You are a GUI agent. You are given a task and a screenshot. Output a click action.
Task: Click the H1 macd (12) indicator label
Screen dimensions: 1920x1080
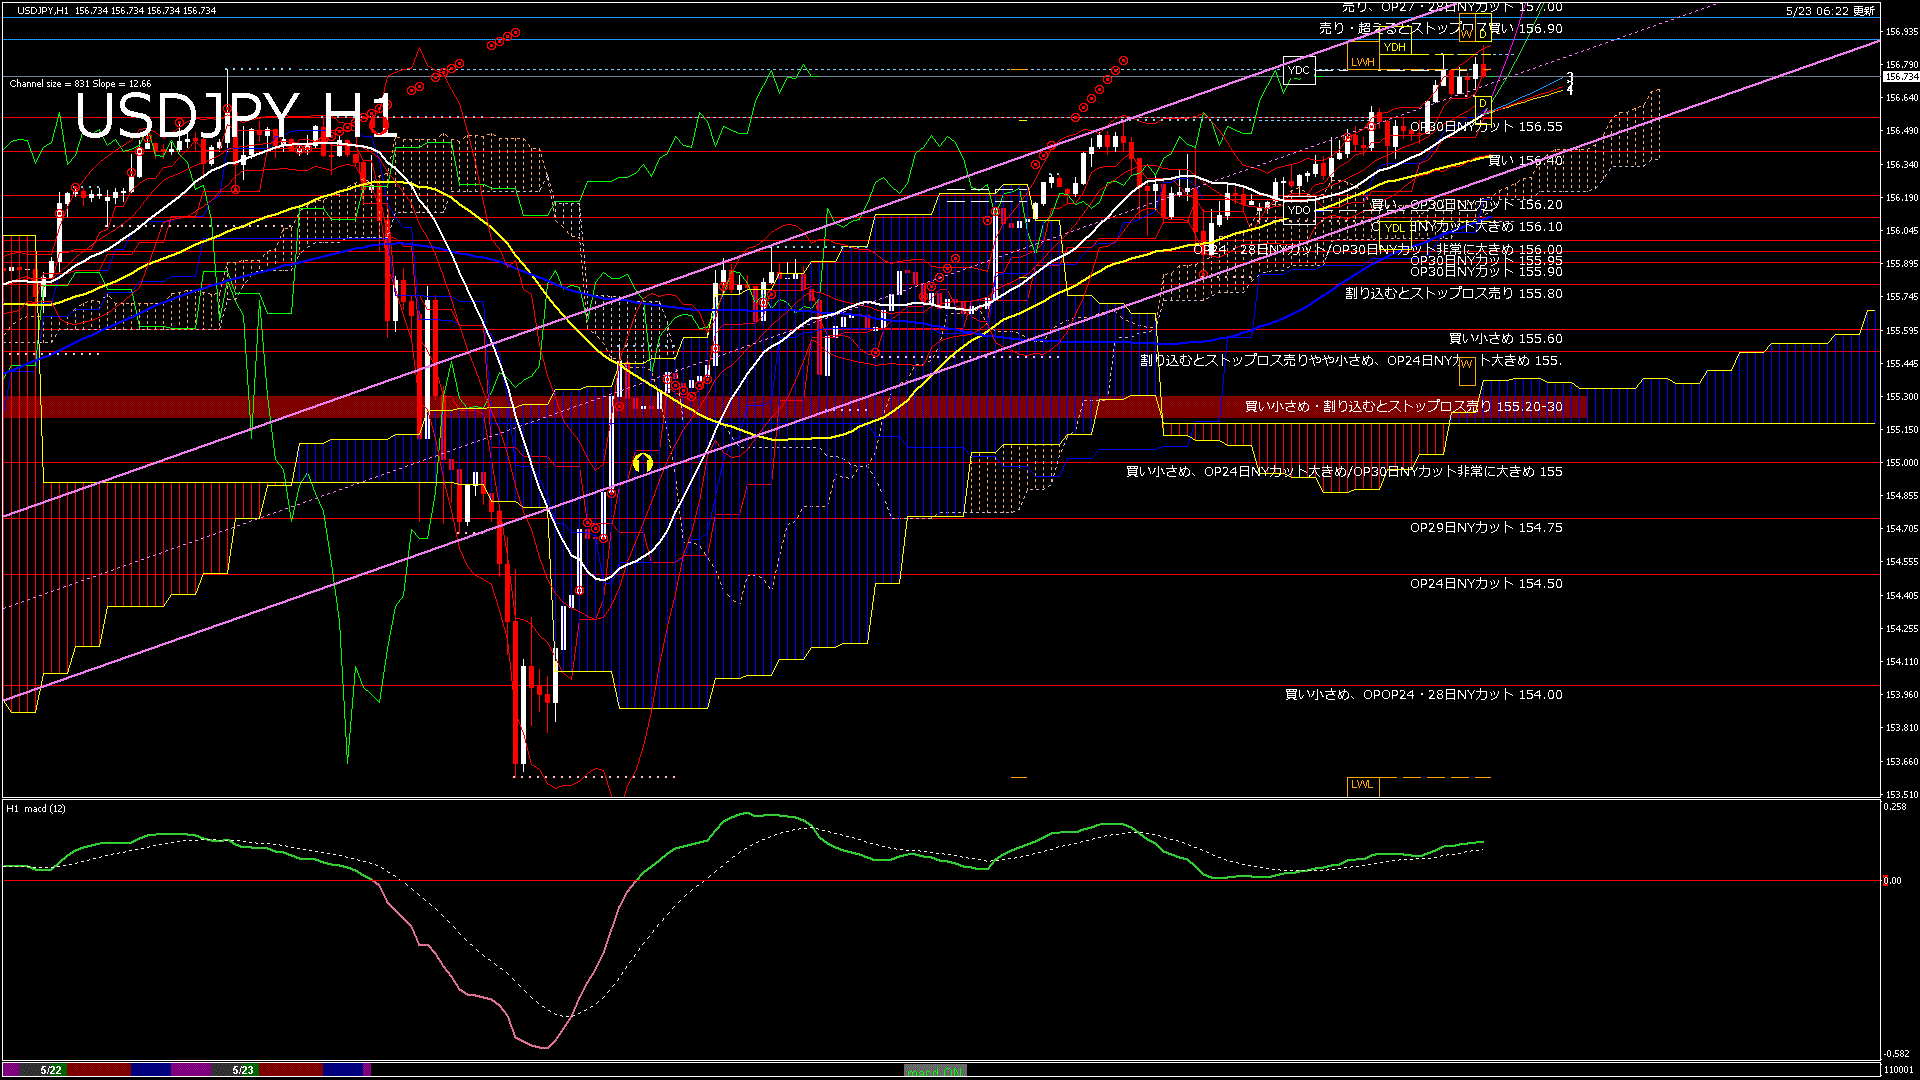coord(36,808)
